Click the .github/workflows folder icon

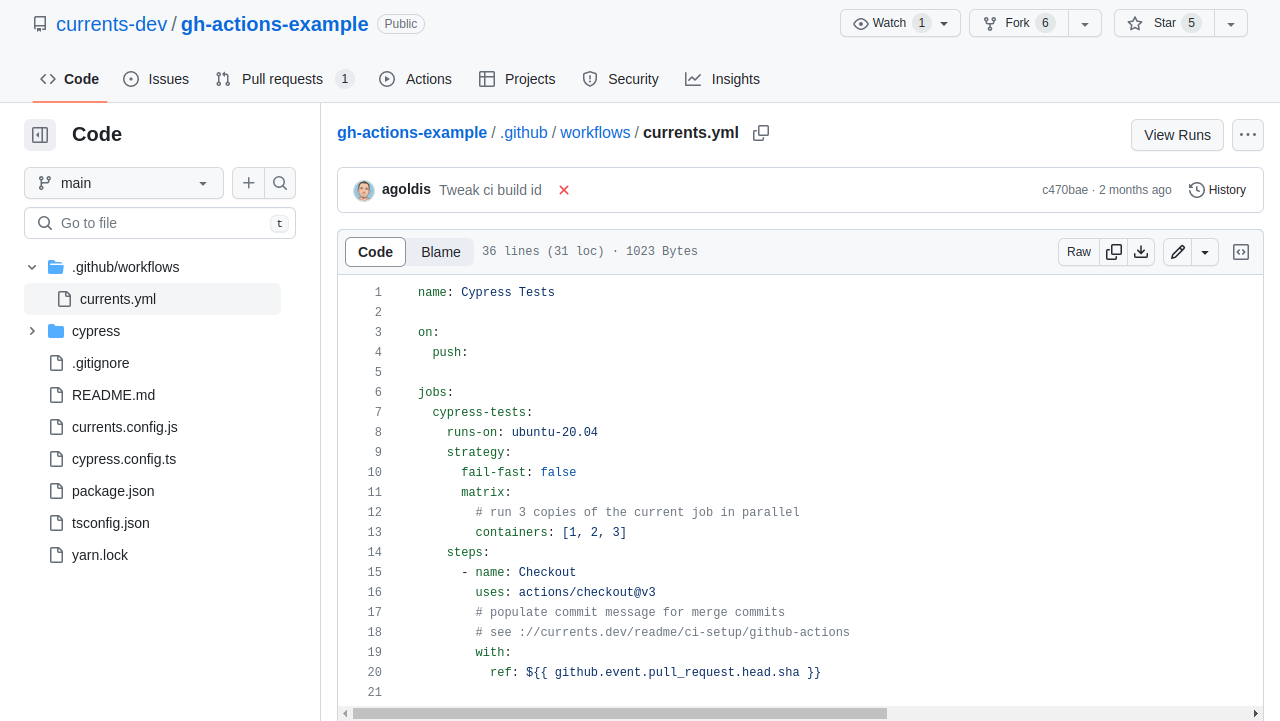click(x=56, y=267)
